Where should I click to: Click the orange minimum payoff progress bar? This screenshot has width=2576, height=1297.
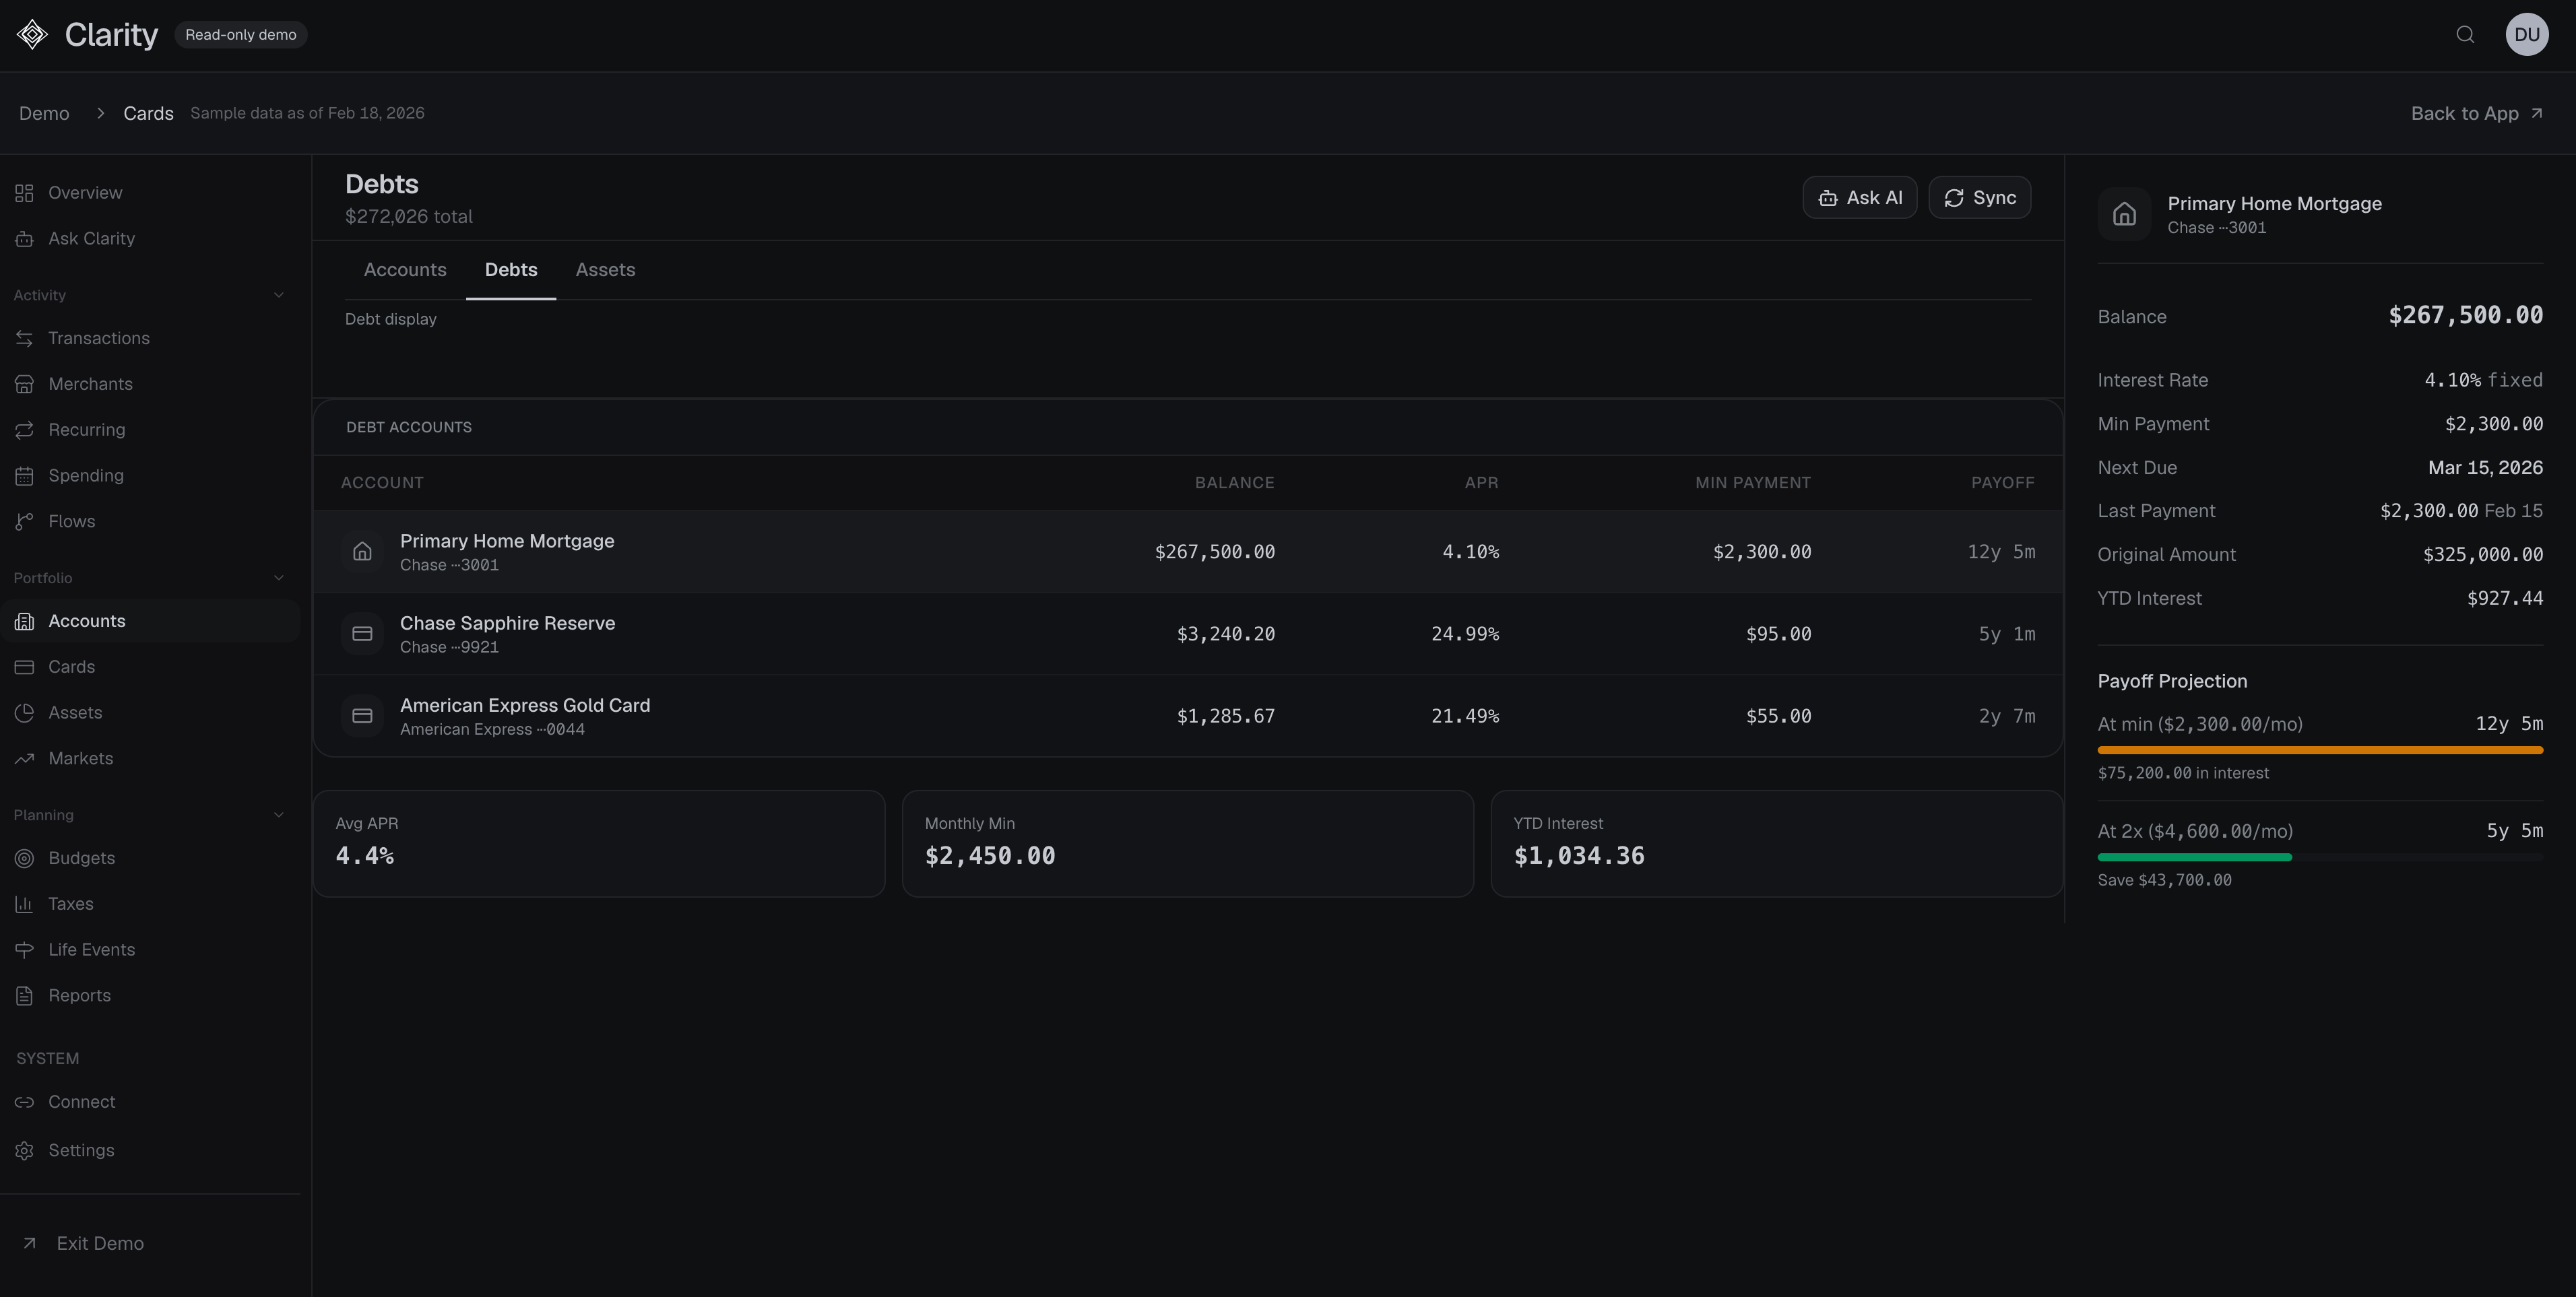2320,750
